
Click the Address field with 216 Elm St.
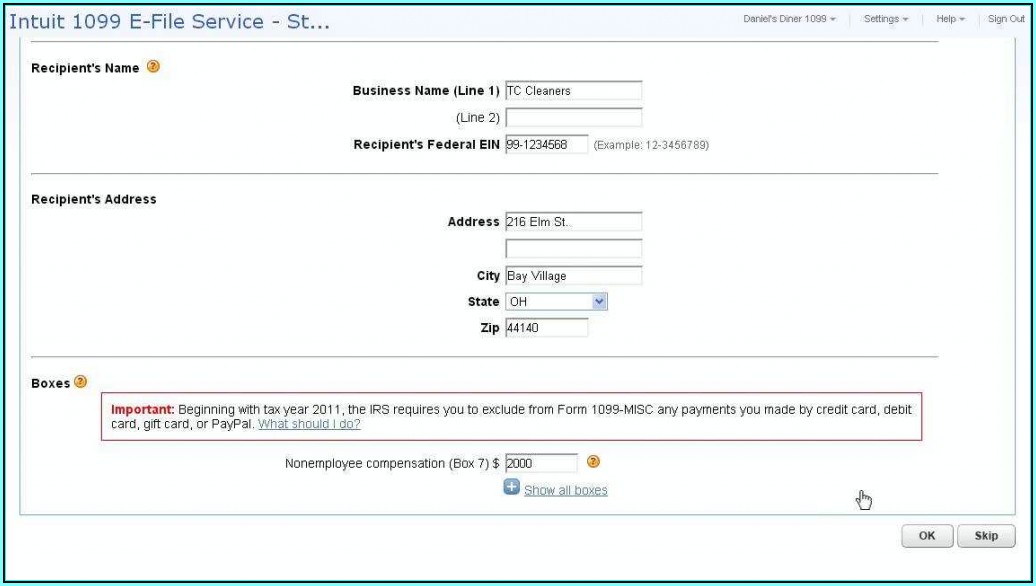573,222
